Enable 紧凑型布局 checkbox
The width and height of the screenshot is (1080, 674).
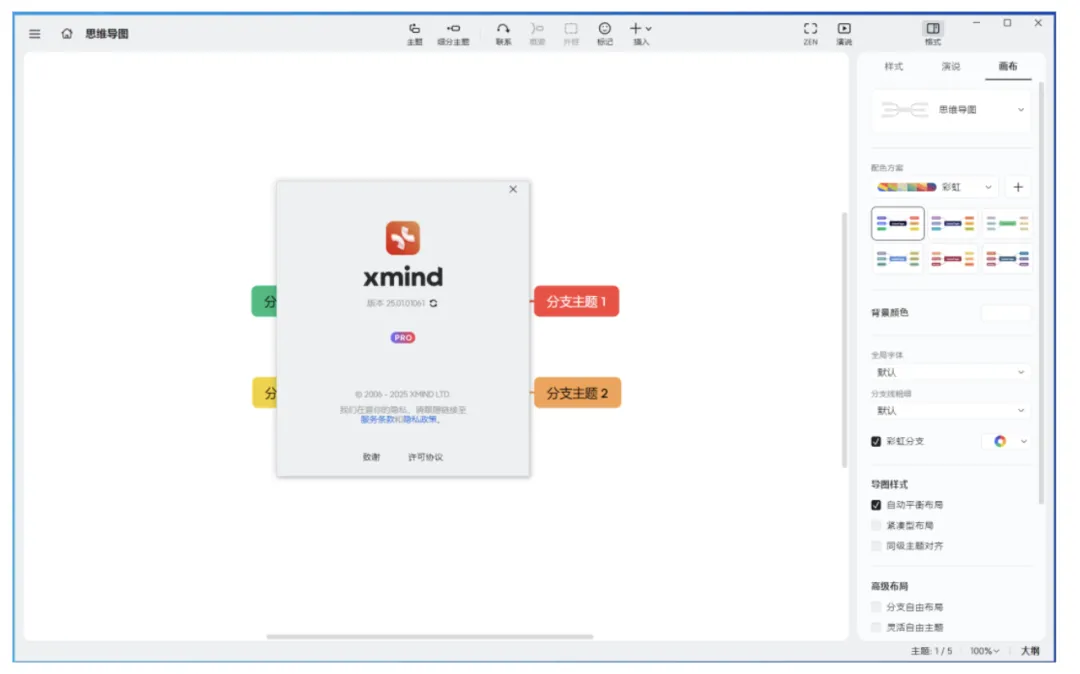[876, 526]
